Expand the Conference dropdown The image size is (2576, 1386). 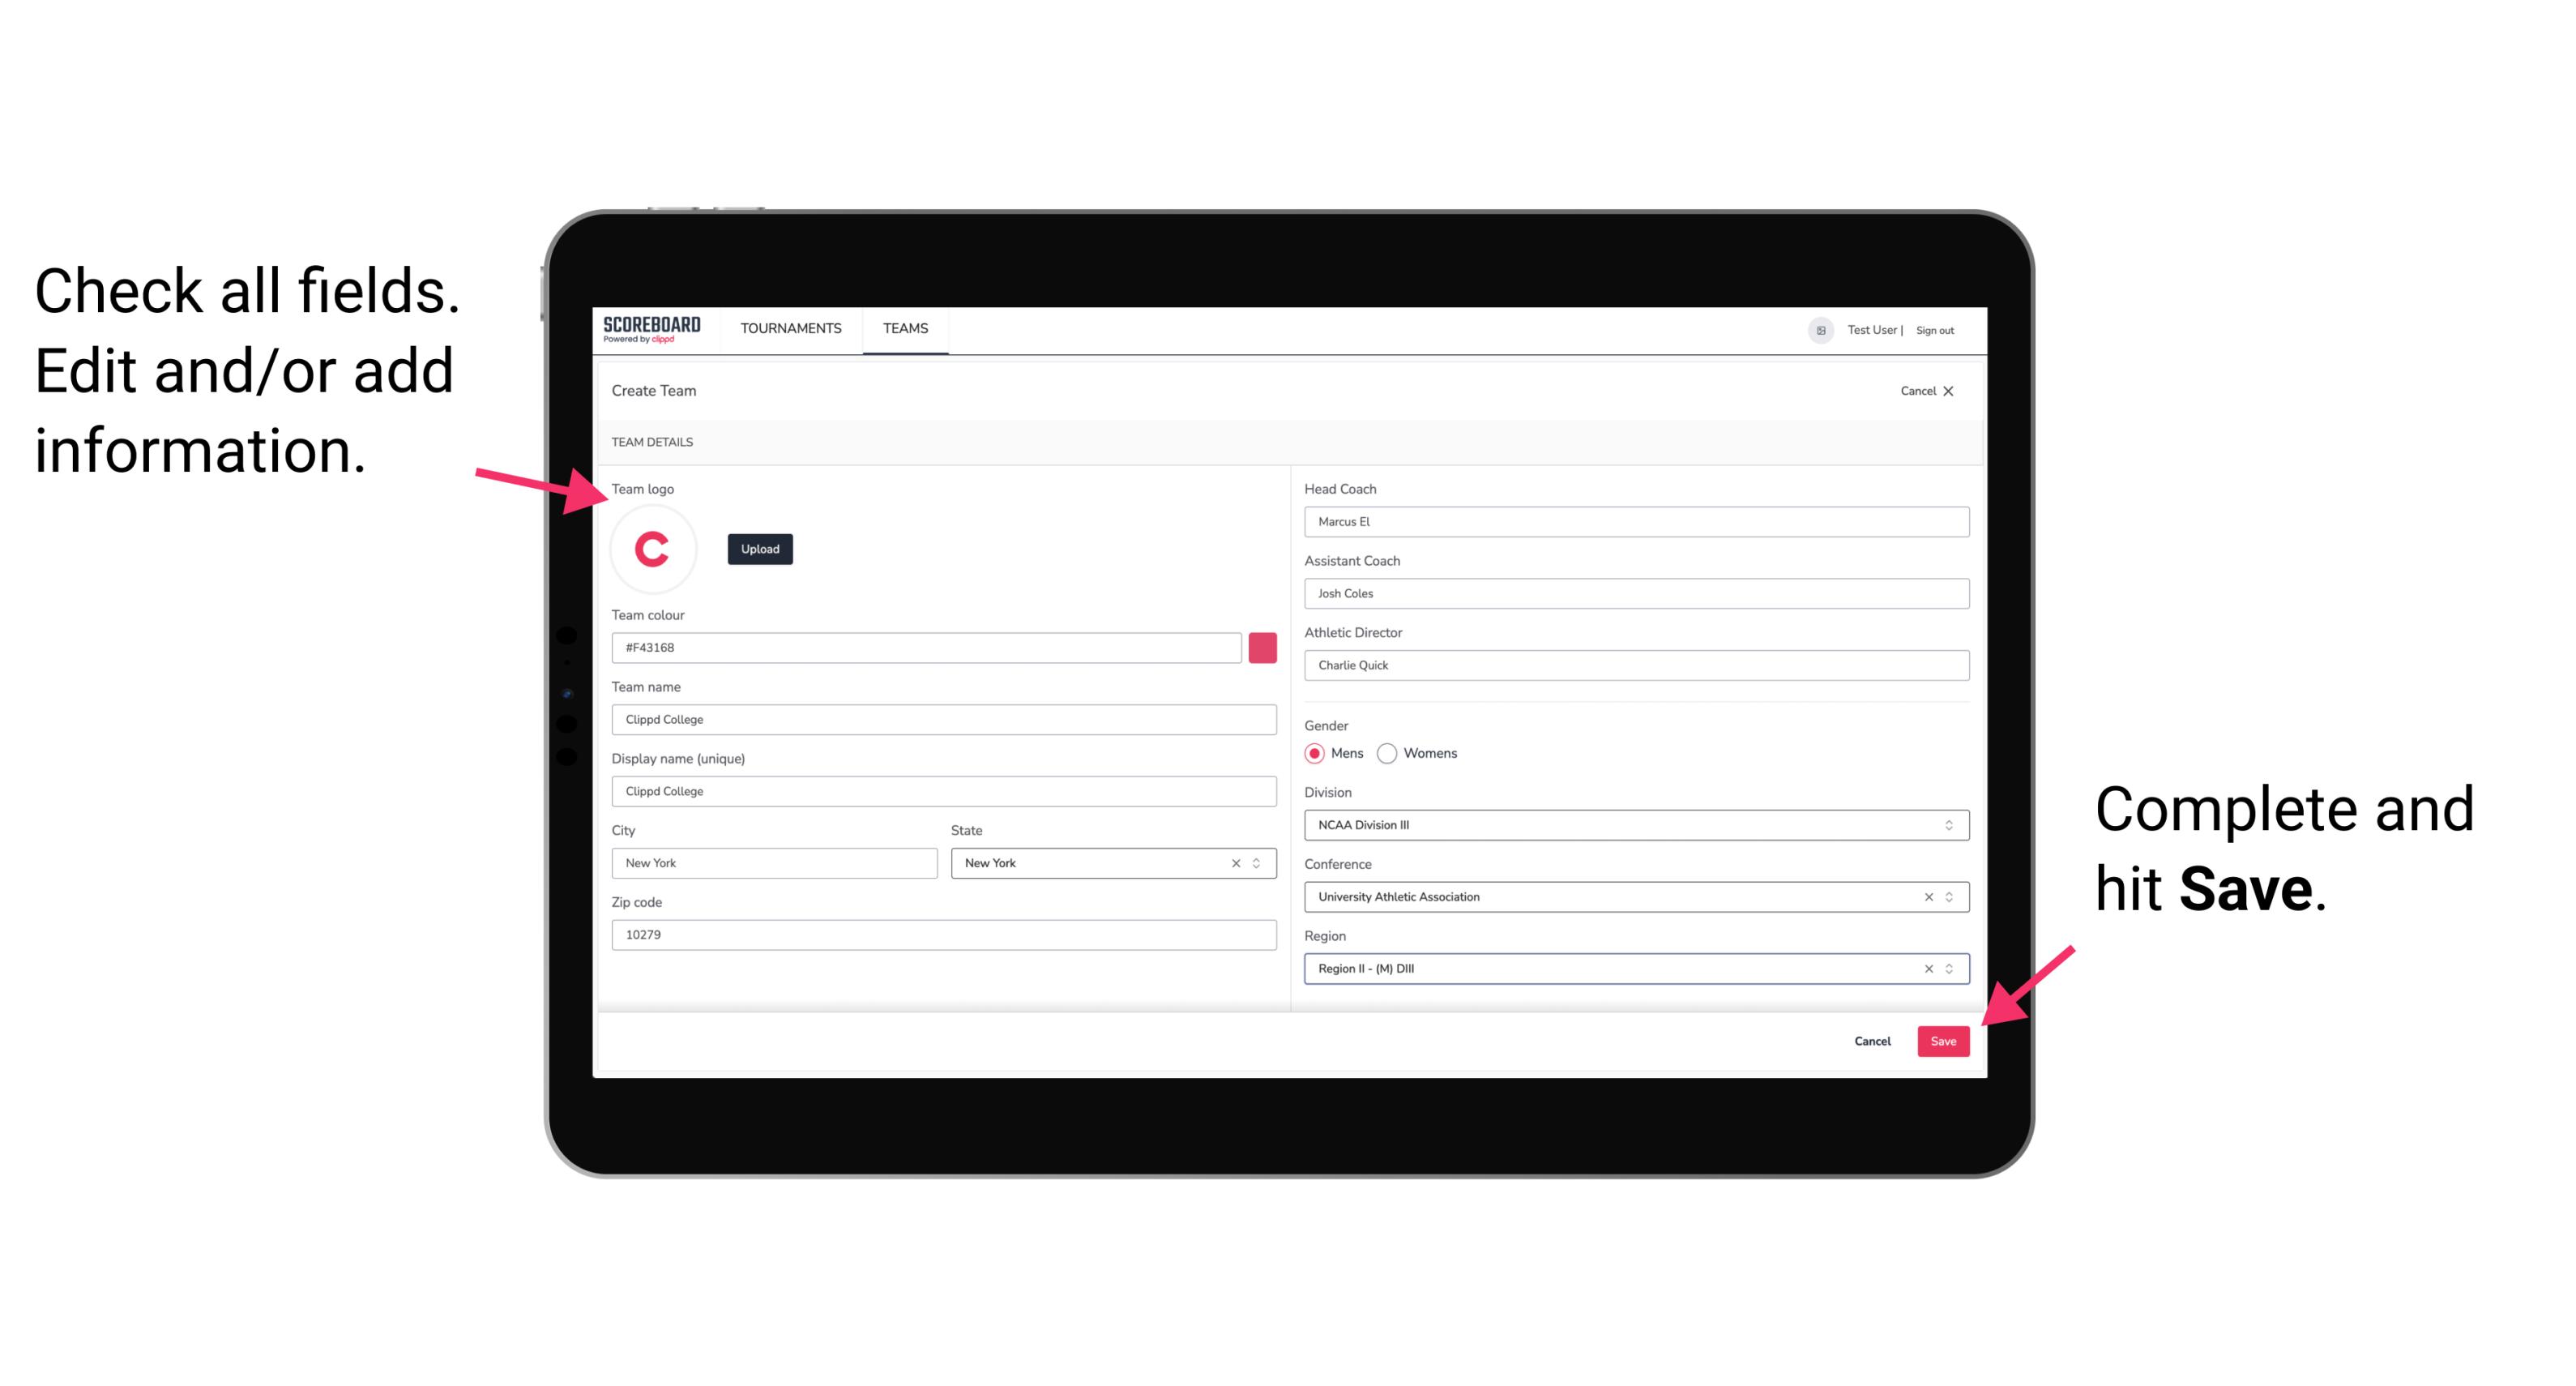[x=1950, y=896]
